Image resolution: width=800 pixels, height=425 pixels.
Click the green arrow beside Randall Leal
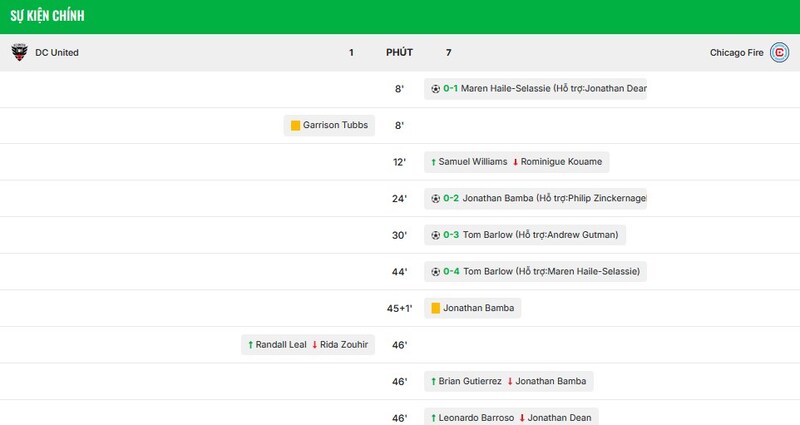(250, 345)
